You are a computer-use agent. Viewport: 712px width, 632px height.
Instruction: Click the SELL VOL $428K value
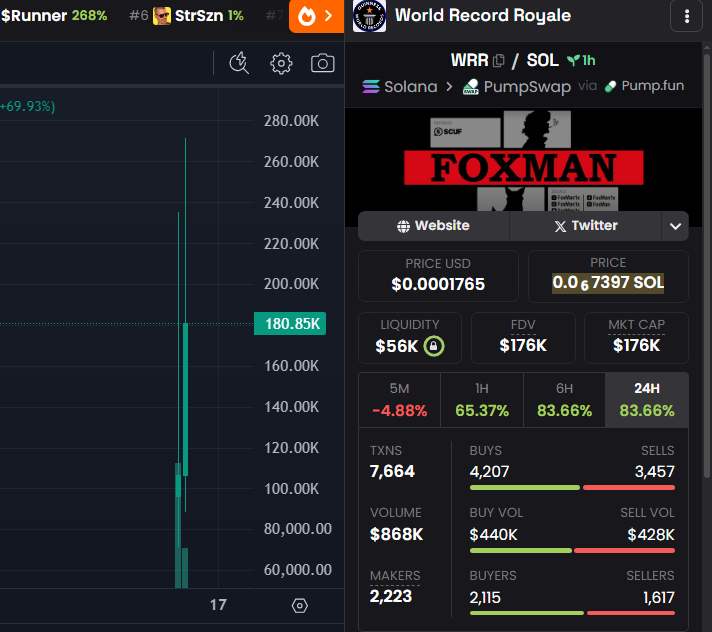[x=651, y=534]
